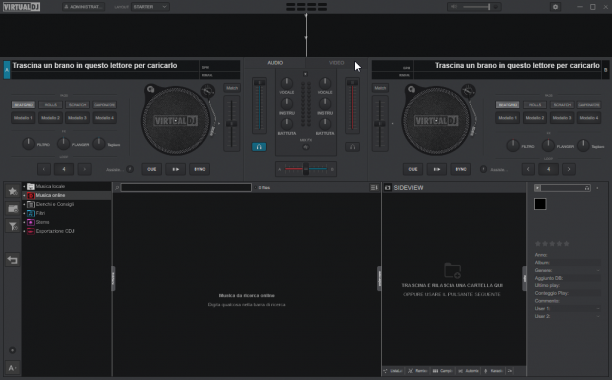The width and height of the screenshot is (612, 380).
Task: Click the crossfader slider
Action: [306, 169]
